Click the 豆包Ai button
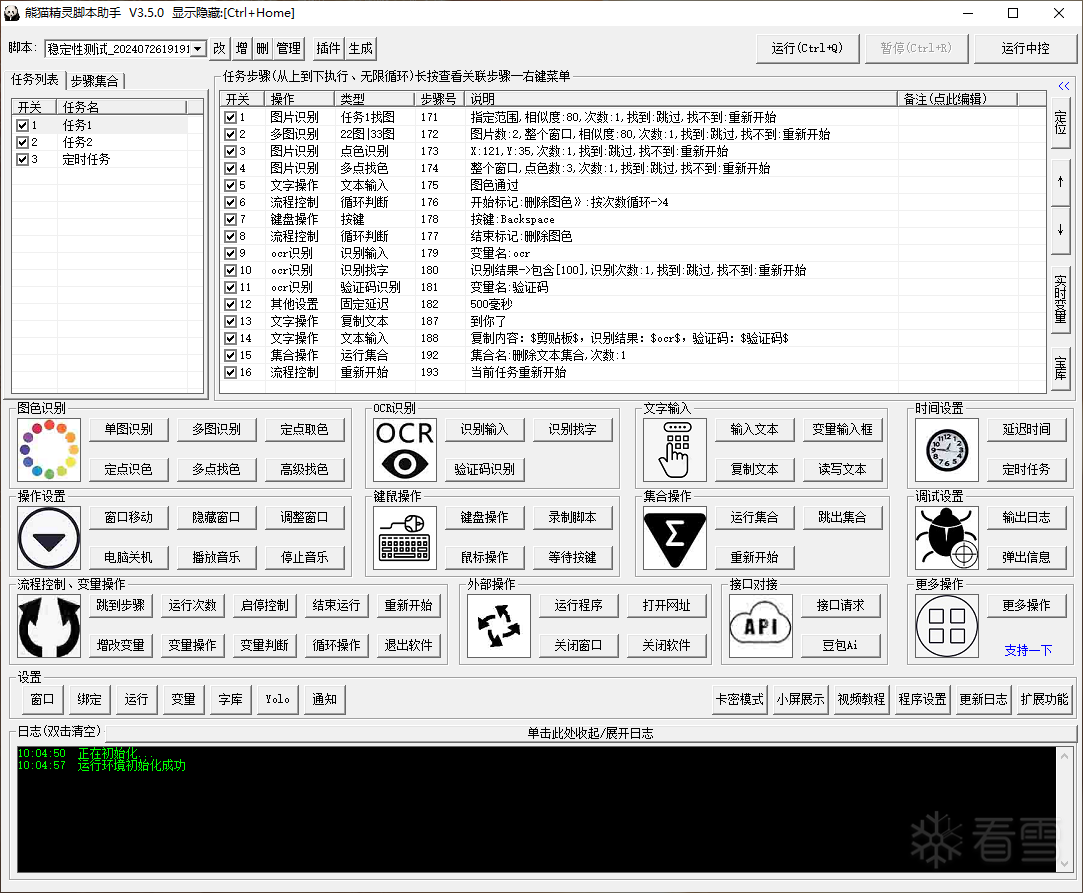 coord(841,646)
